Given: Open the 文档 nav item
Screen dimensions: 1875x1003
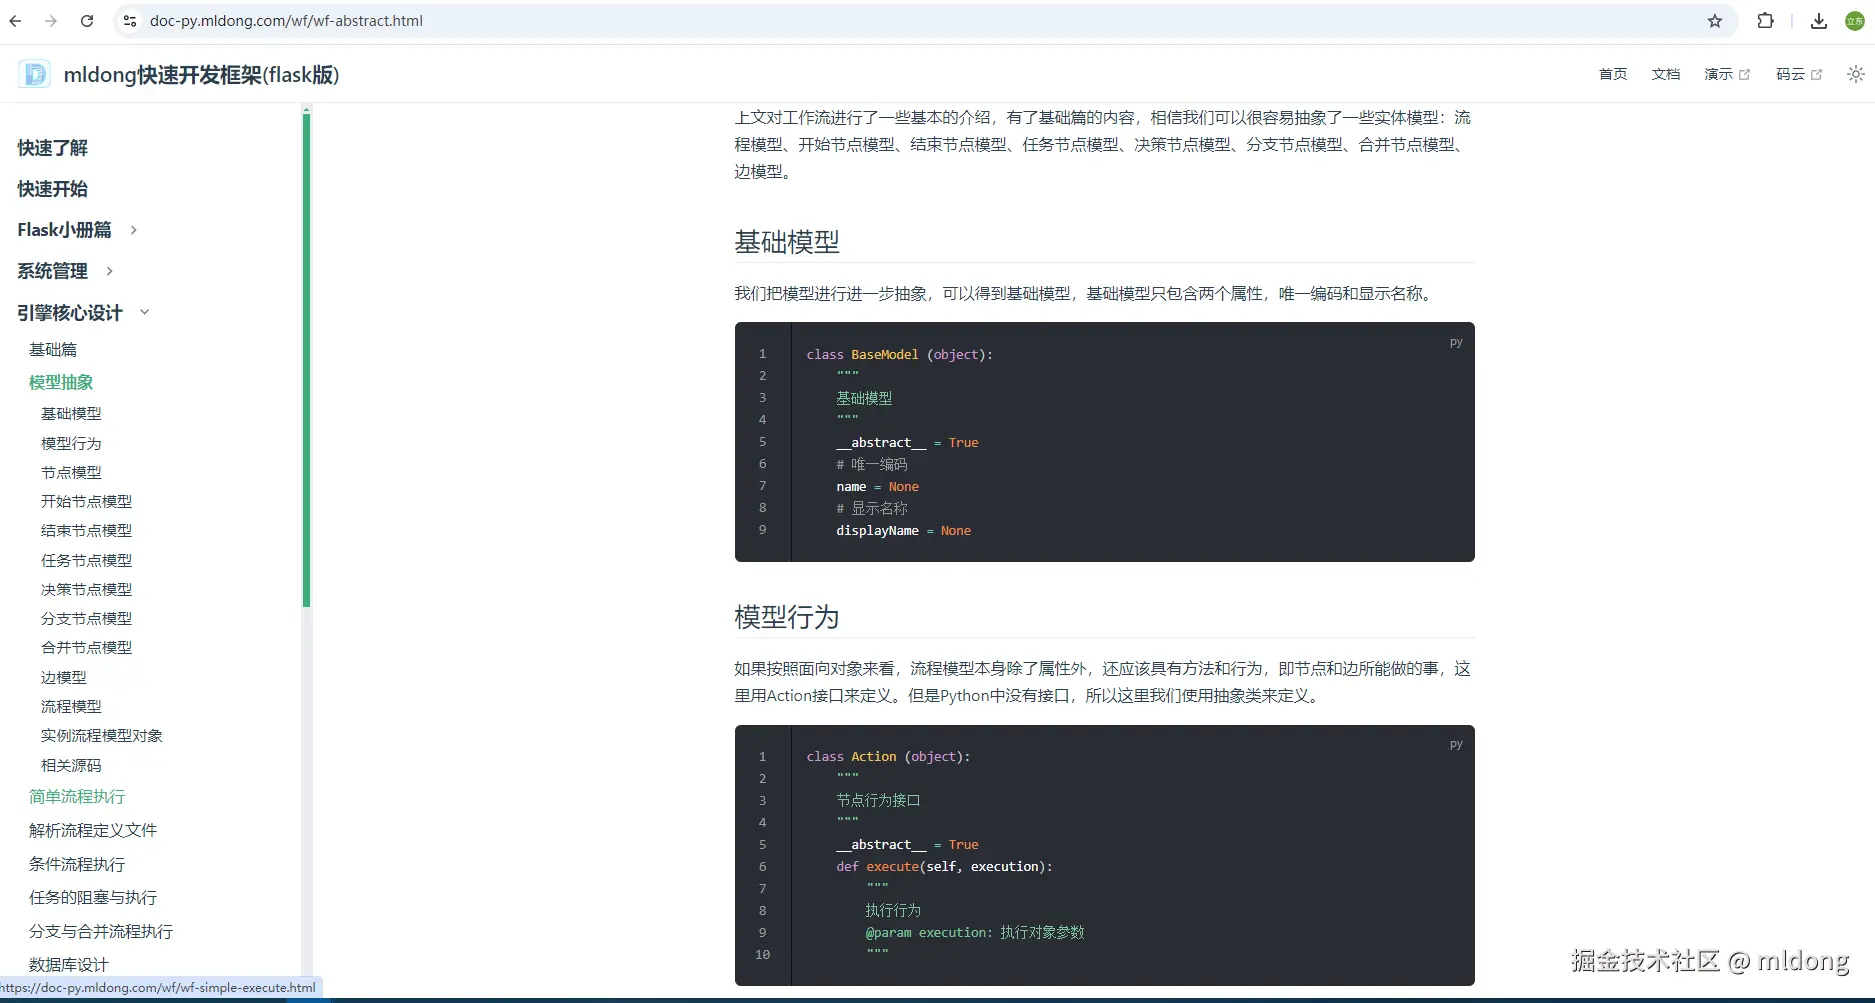Looking at the screenshot, I should pos(1666,74).
